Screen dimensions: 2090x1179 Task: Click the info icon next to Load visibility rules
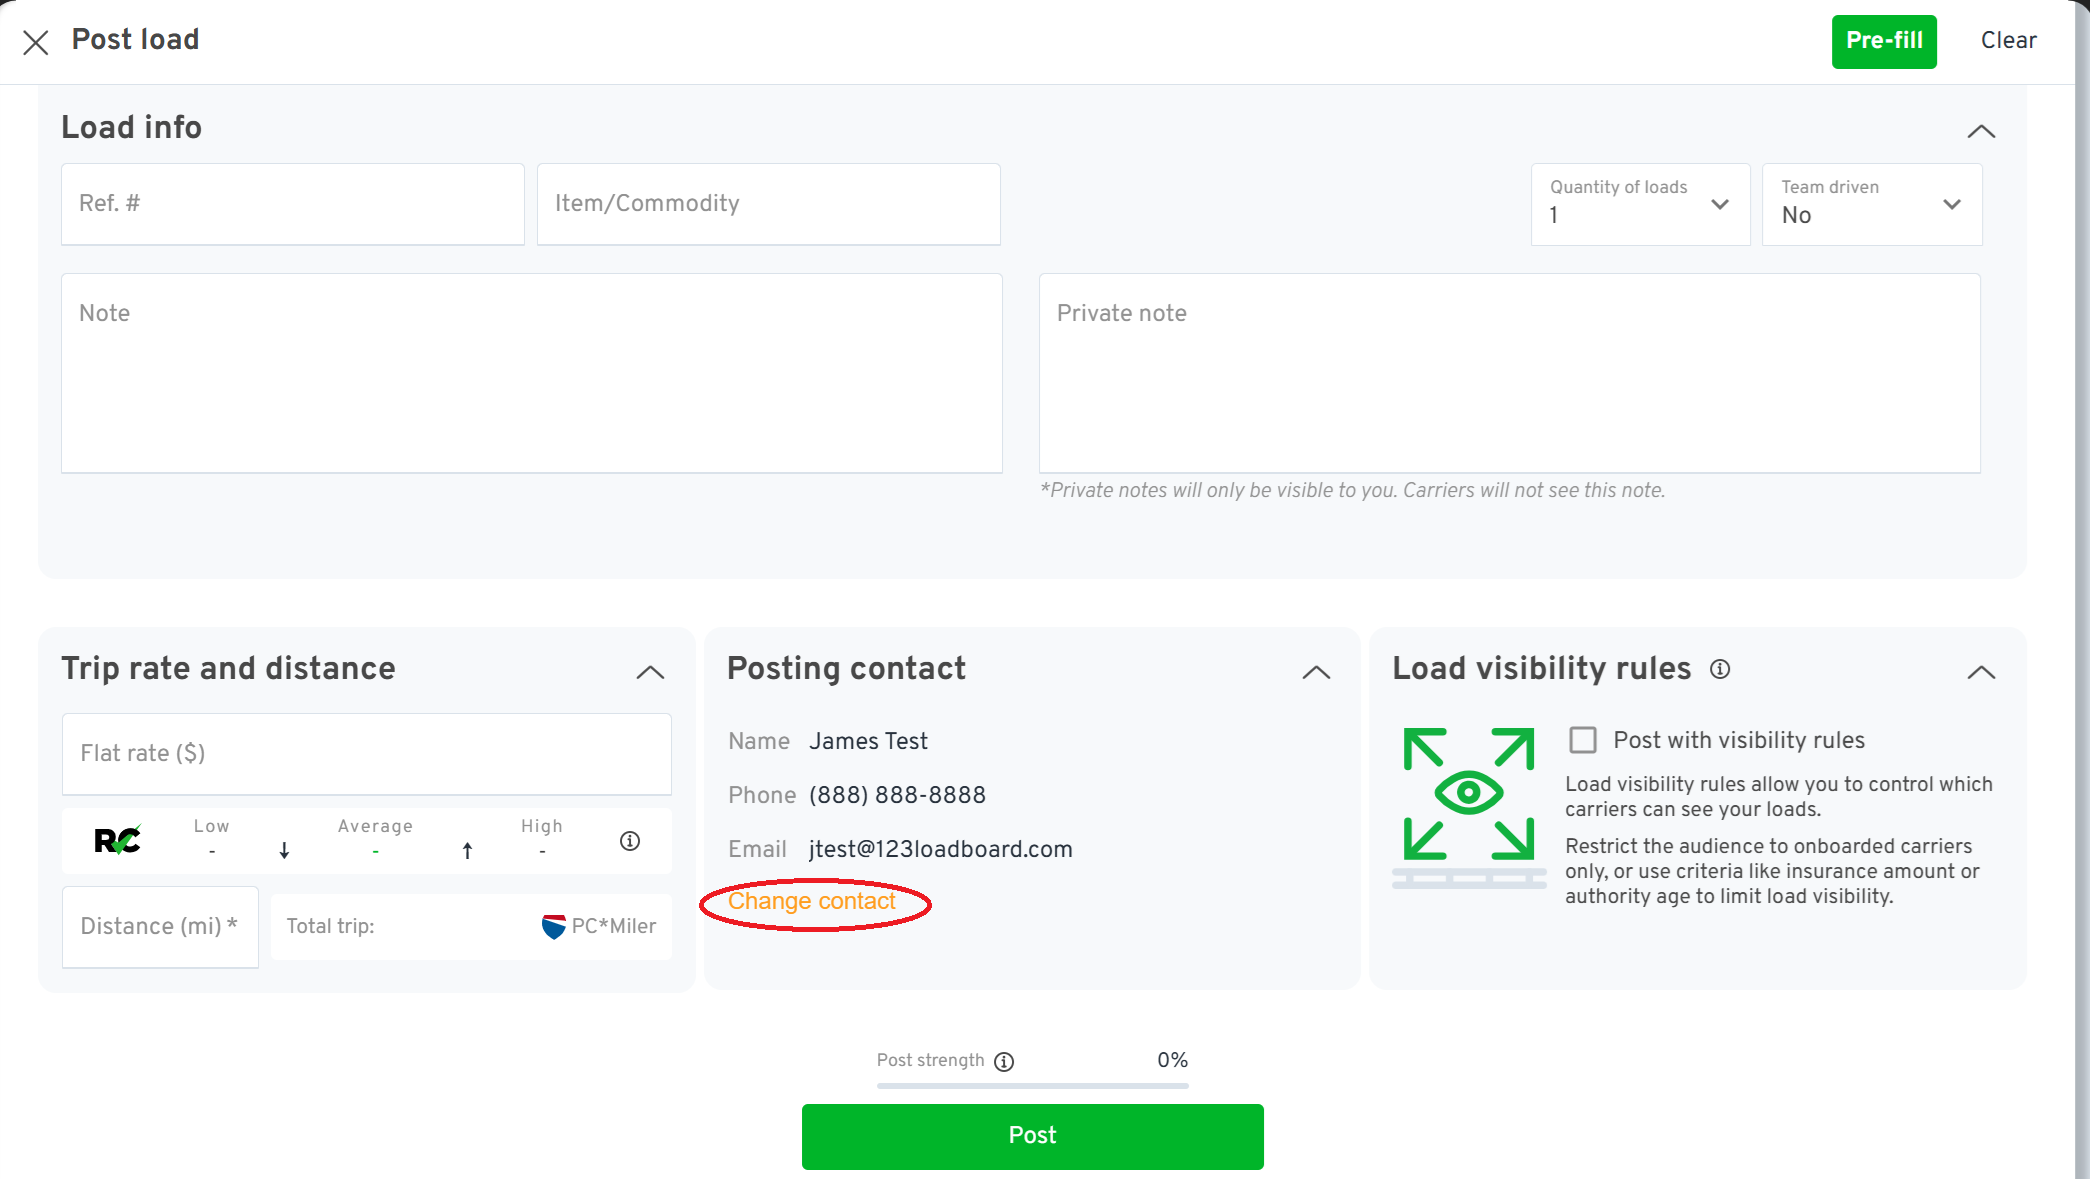[x=1720, y=669]
